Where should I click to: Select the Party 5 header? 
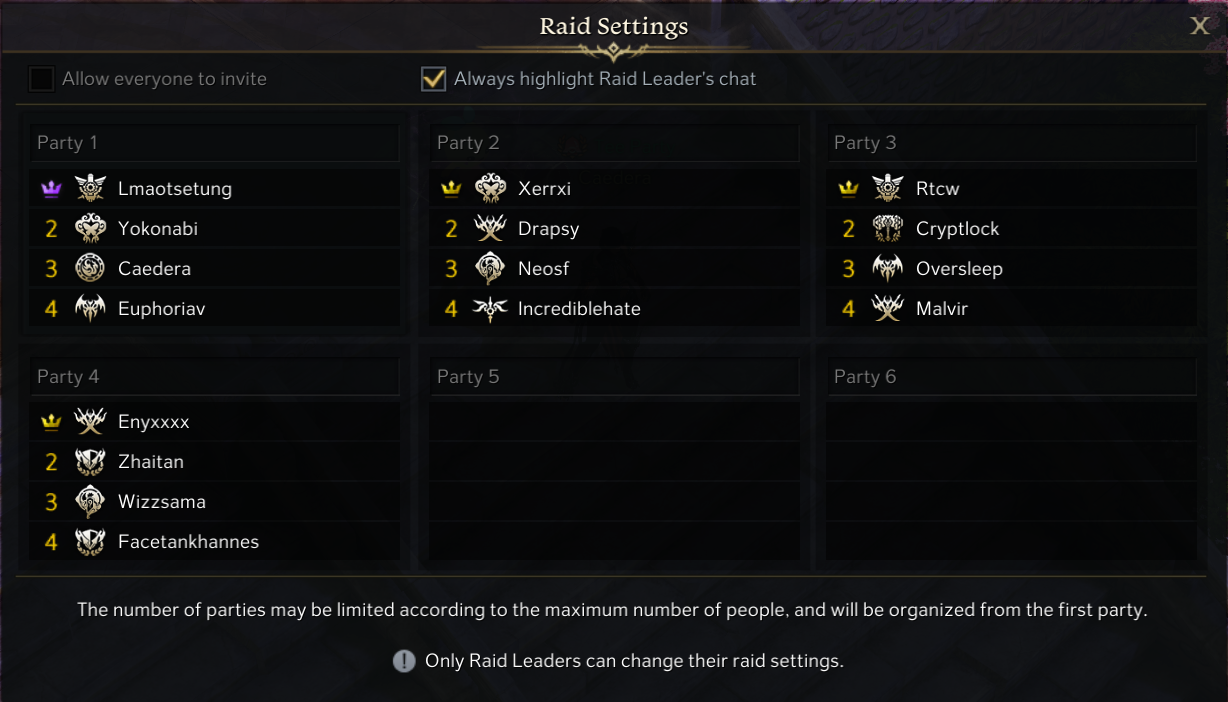click(614, 377)
